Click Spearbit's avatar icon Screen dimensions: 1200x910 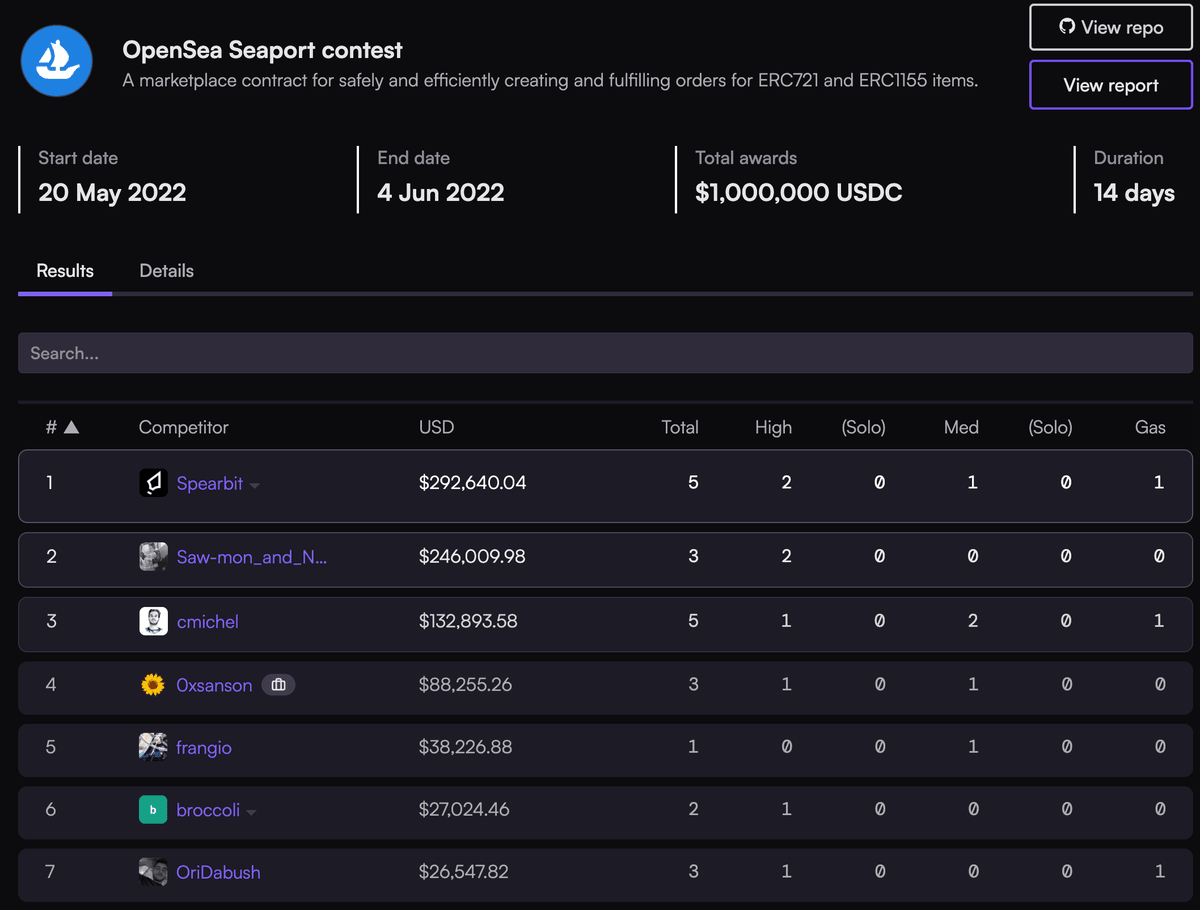(x=153, y=484)
